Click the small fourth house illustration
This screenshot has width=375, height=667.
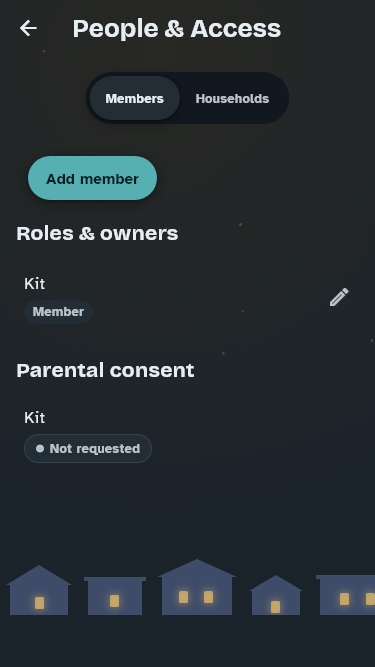click(x=276, y=595)
